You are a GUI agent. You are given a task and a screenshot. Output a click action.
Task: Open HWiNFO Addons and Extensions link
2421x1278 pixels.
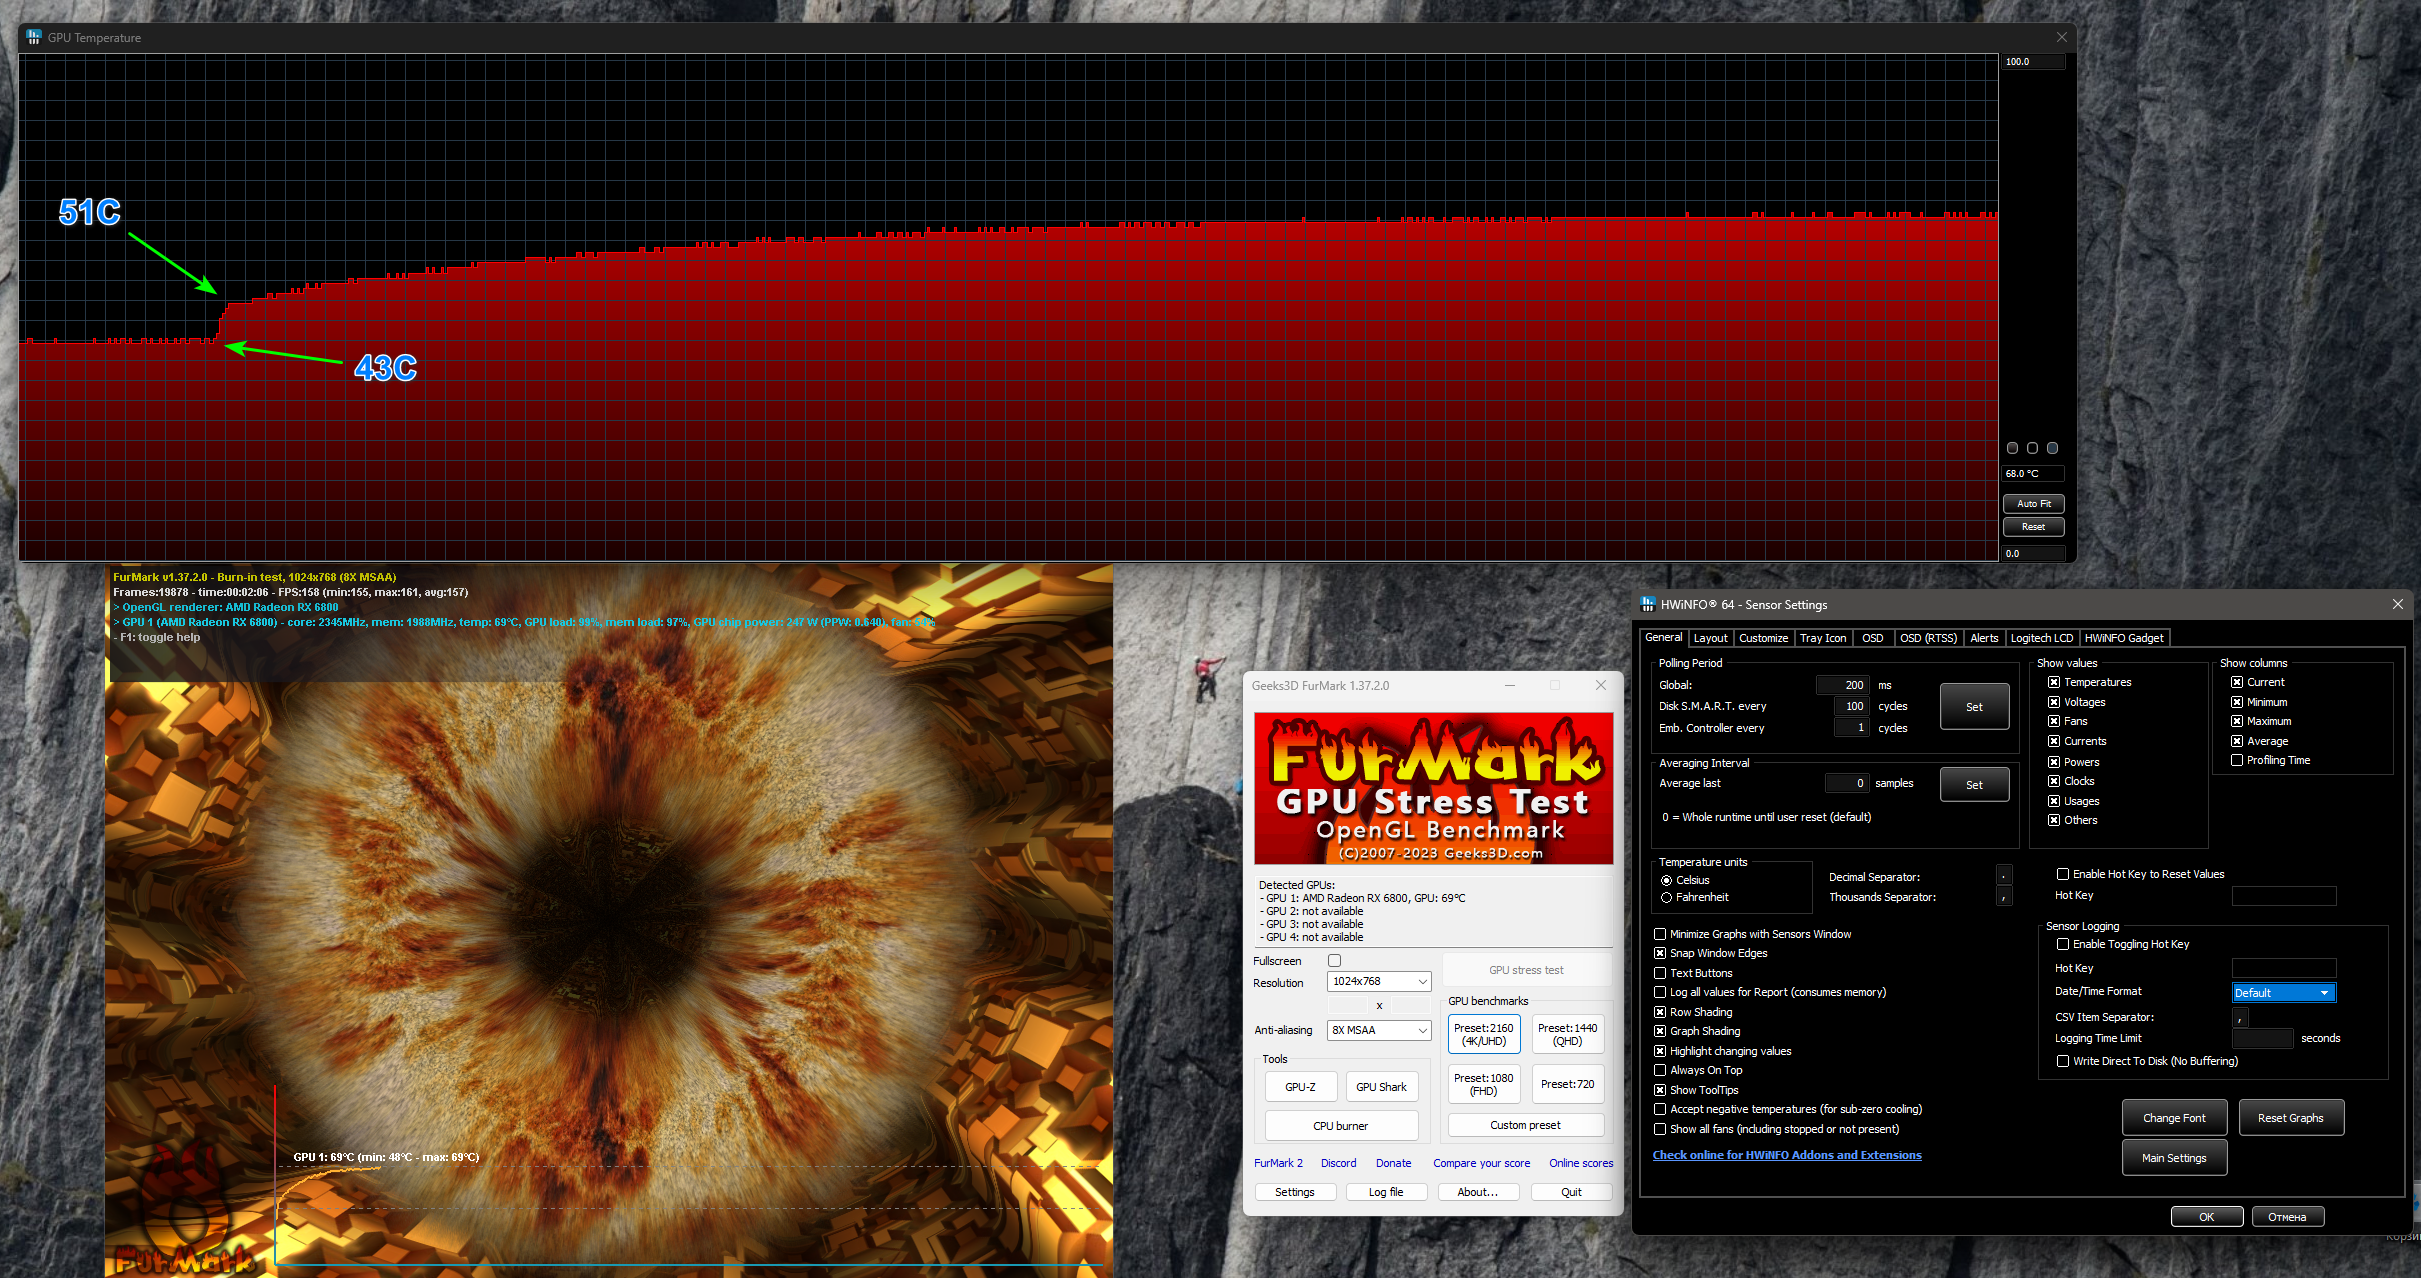point(1786,1155)
